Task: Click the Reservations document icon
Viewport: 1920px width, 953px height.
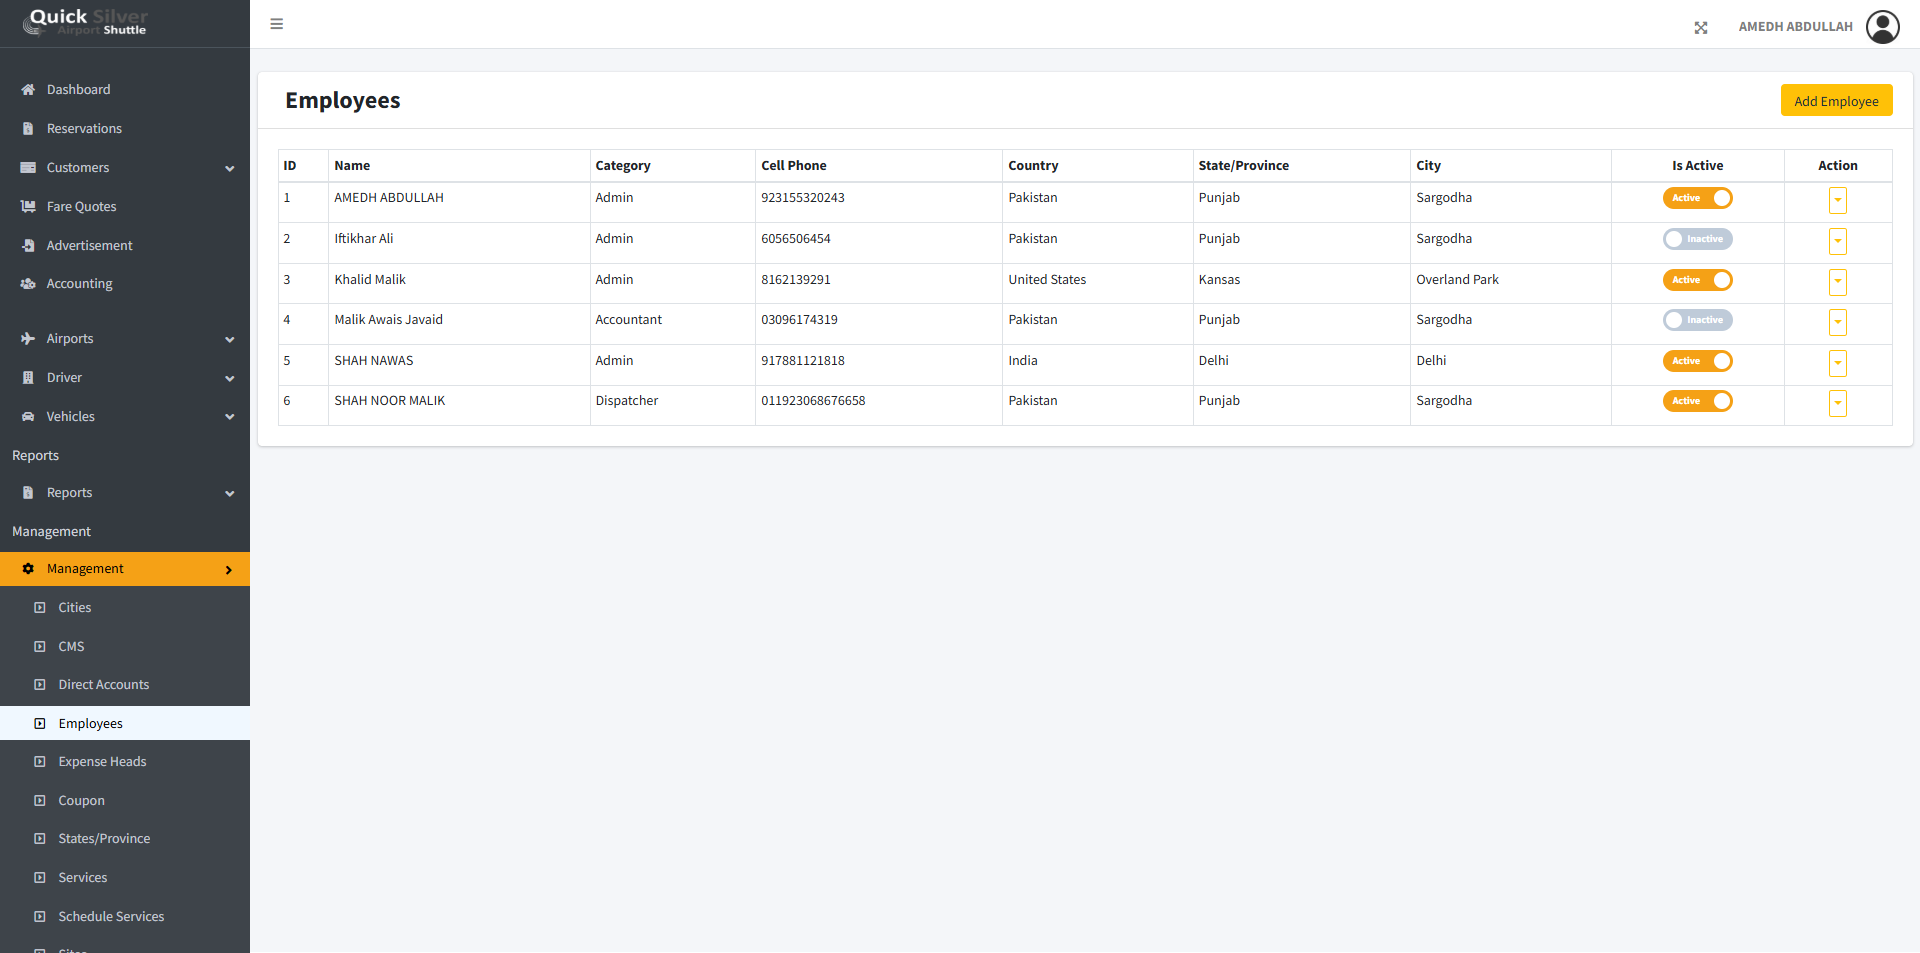Action: point(28,129)
